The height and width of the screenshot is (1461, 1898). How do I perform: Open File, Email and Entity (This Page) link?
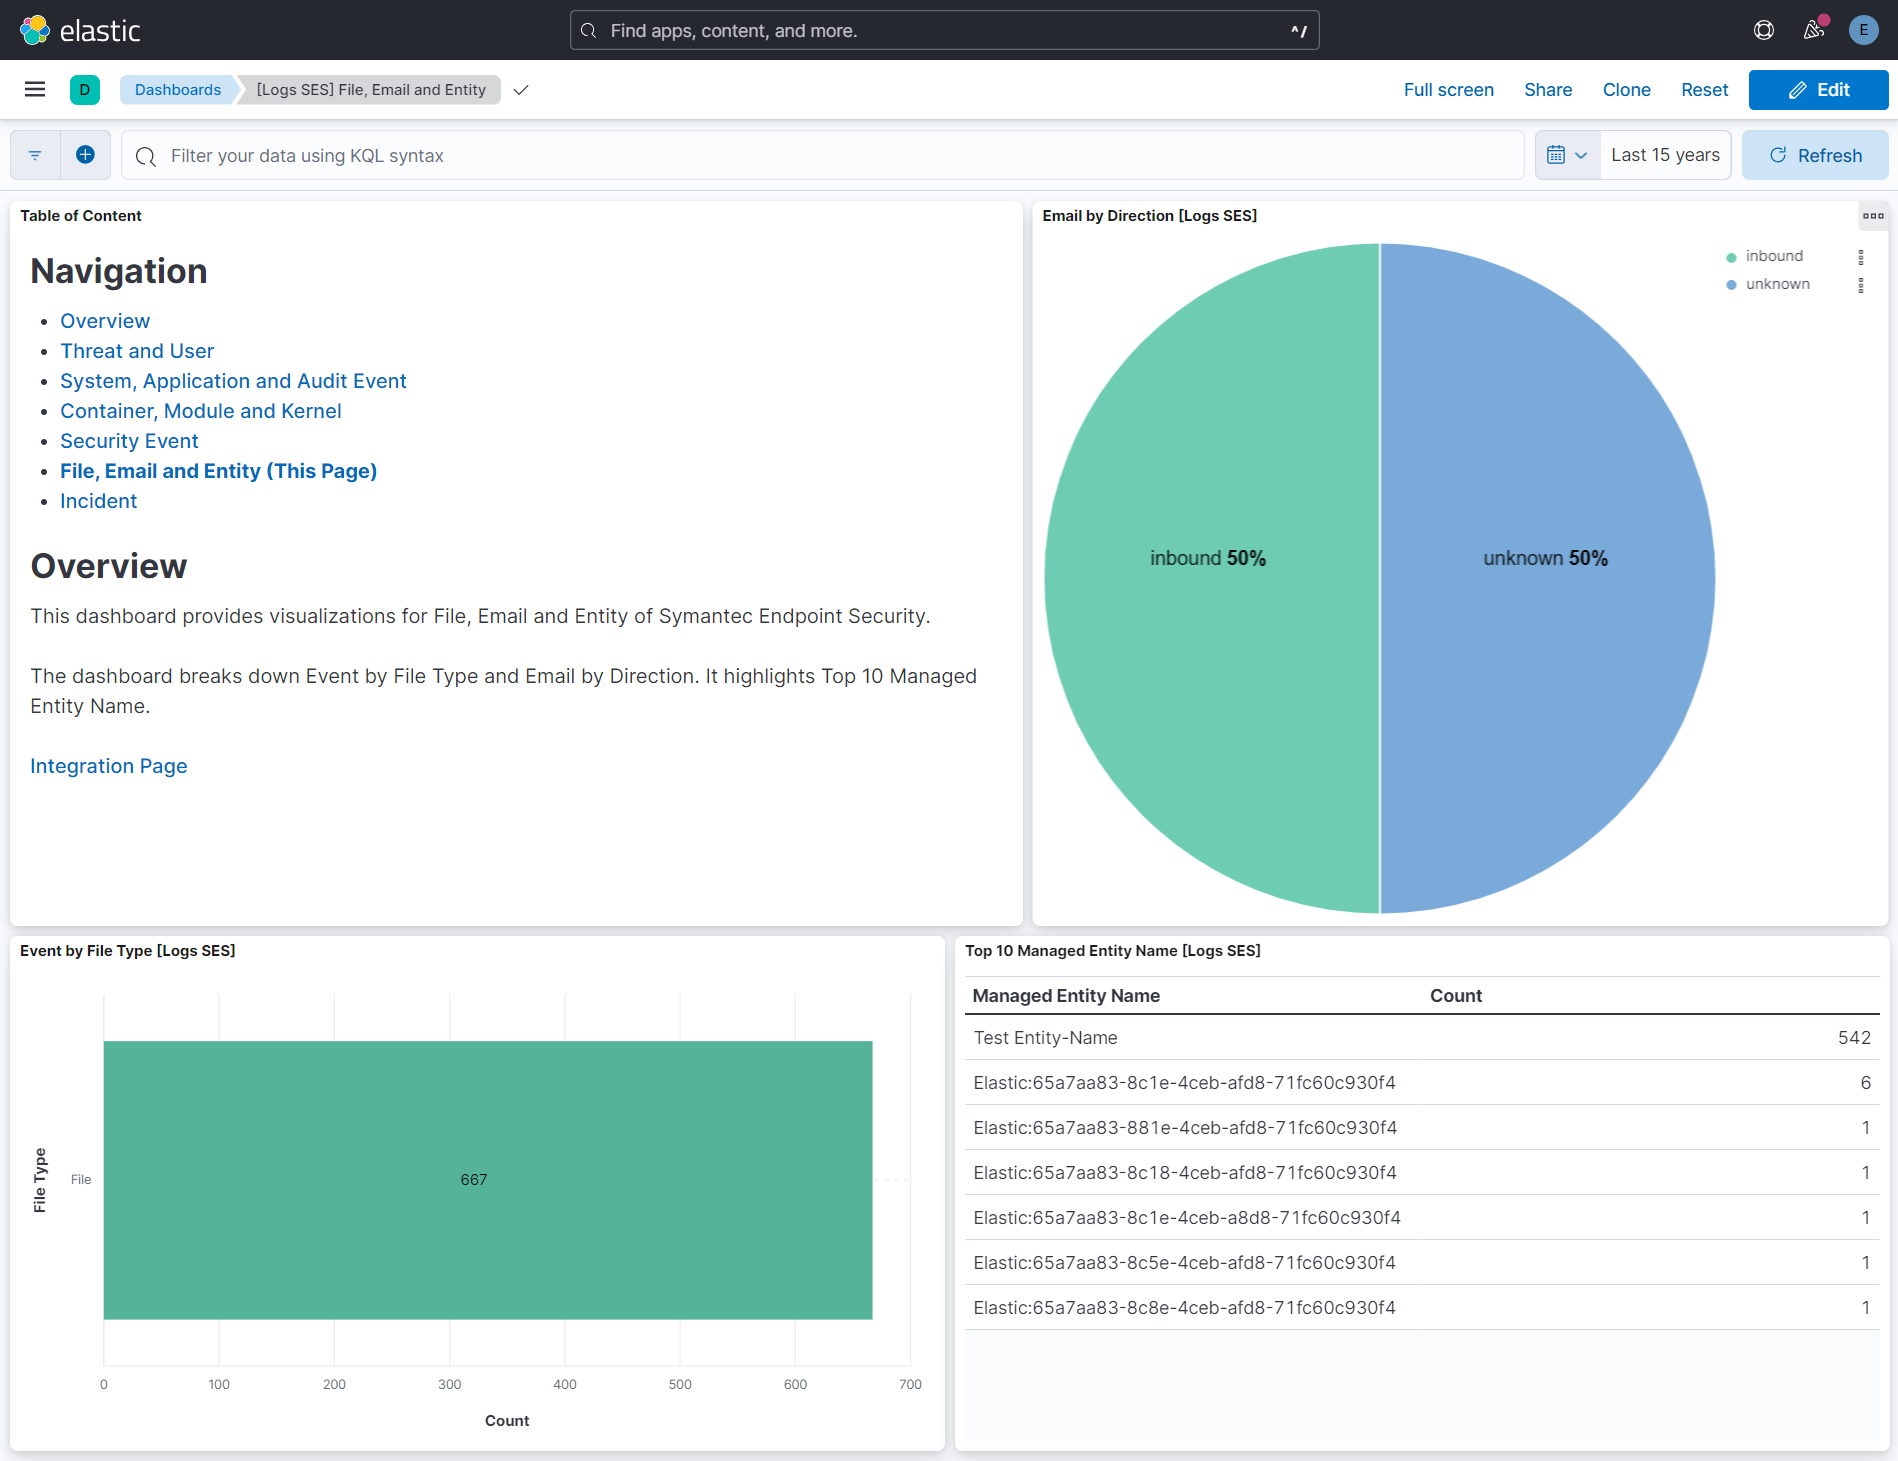point(218,471)
